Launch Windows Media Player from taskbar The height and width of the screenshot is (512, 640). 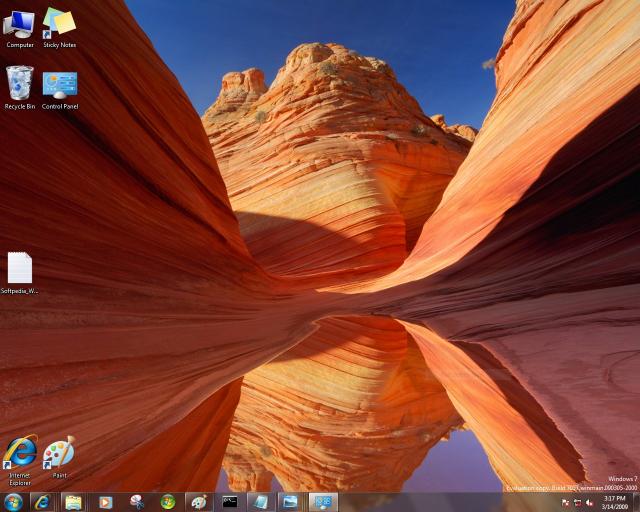click(x=105, y=502)
